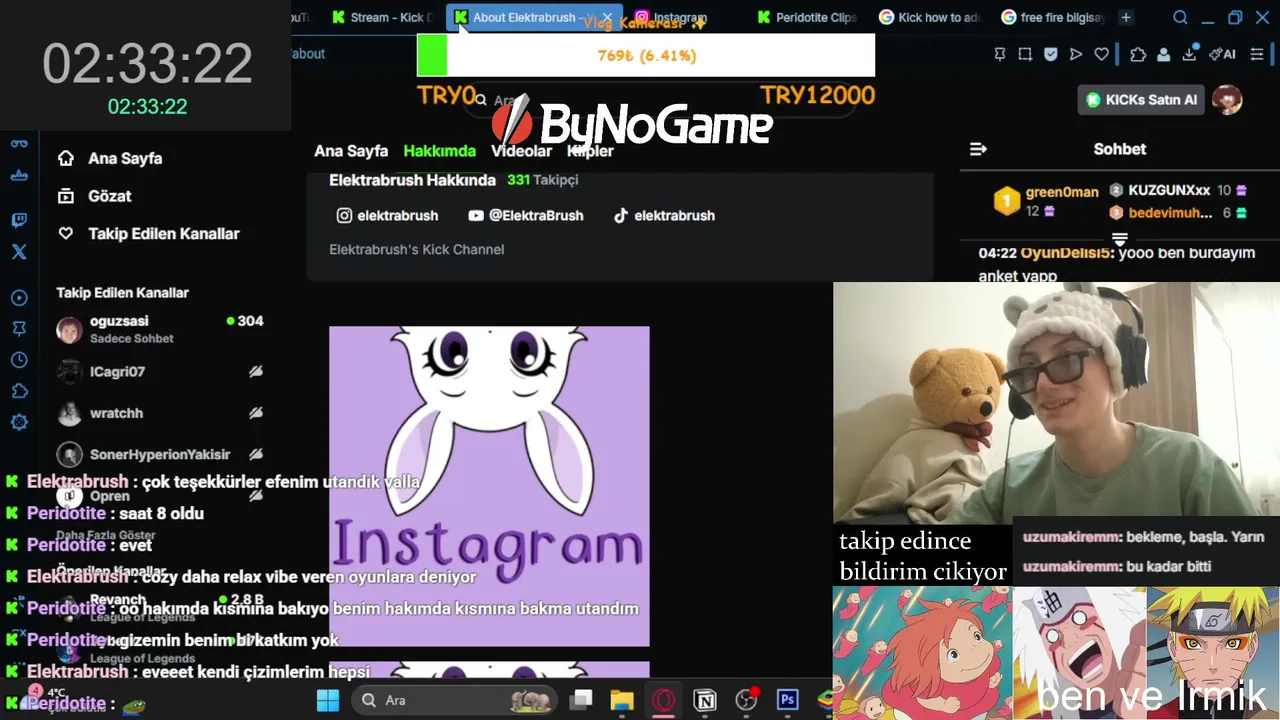Click the snapshot capture icon in toolbar
The image size is (1280, 720).
tap(1025, 54)
